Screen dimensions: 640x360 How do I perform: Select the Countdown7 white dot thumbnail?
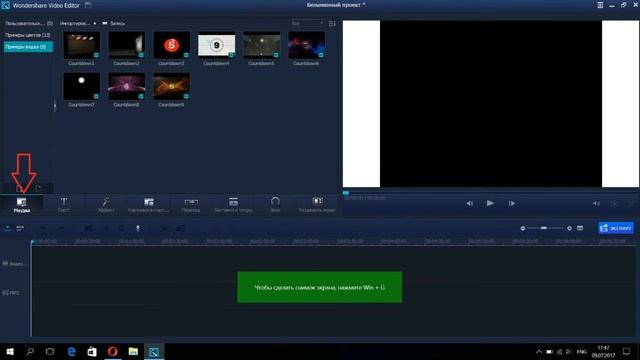click(x=82, y=86)
